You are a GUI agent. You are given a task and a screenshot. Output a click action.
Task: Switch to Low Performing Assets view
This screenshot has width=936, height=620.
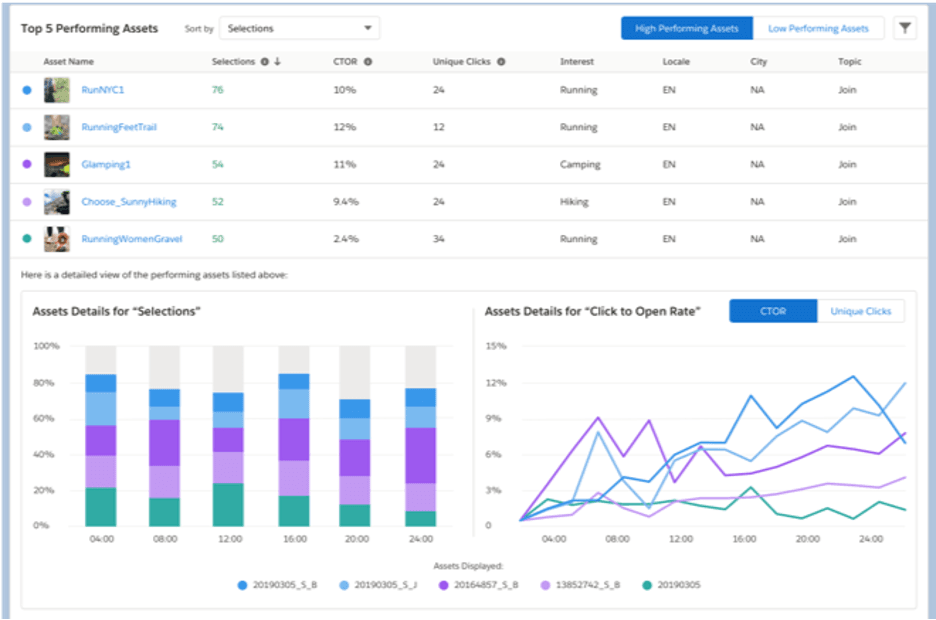pos(819,28)
